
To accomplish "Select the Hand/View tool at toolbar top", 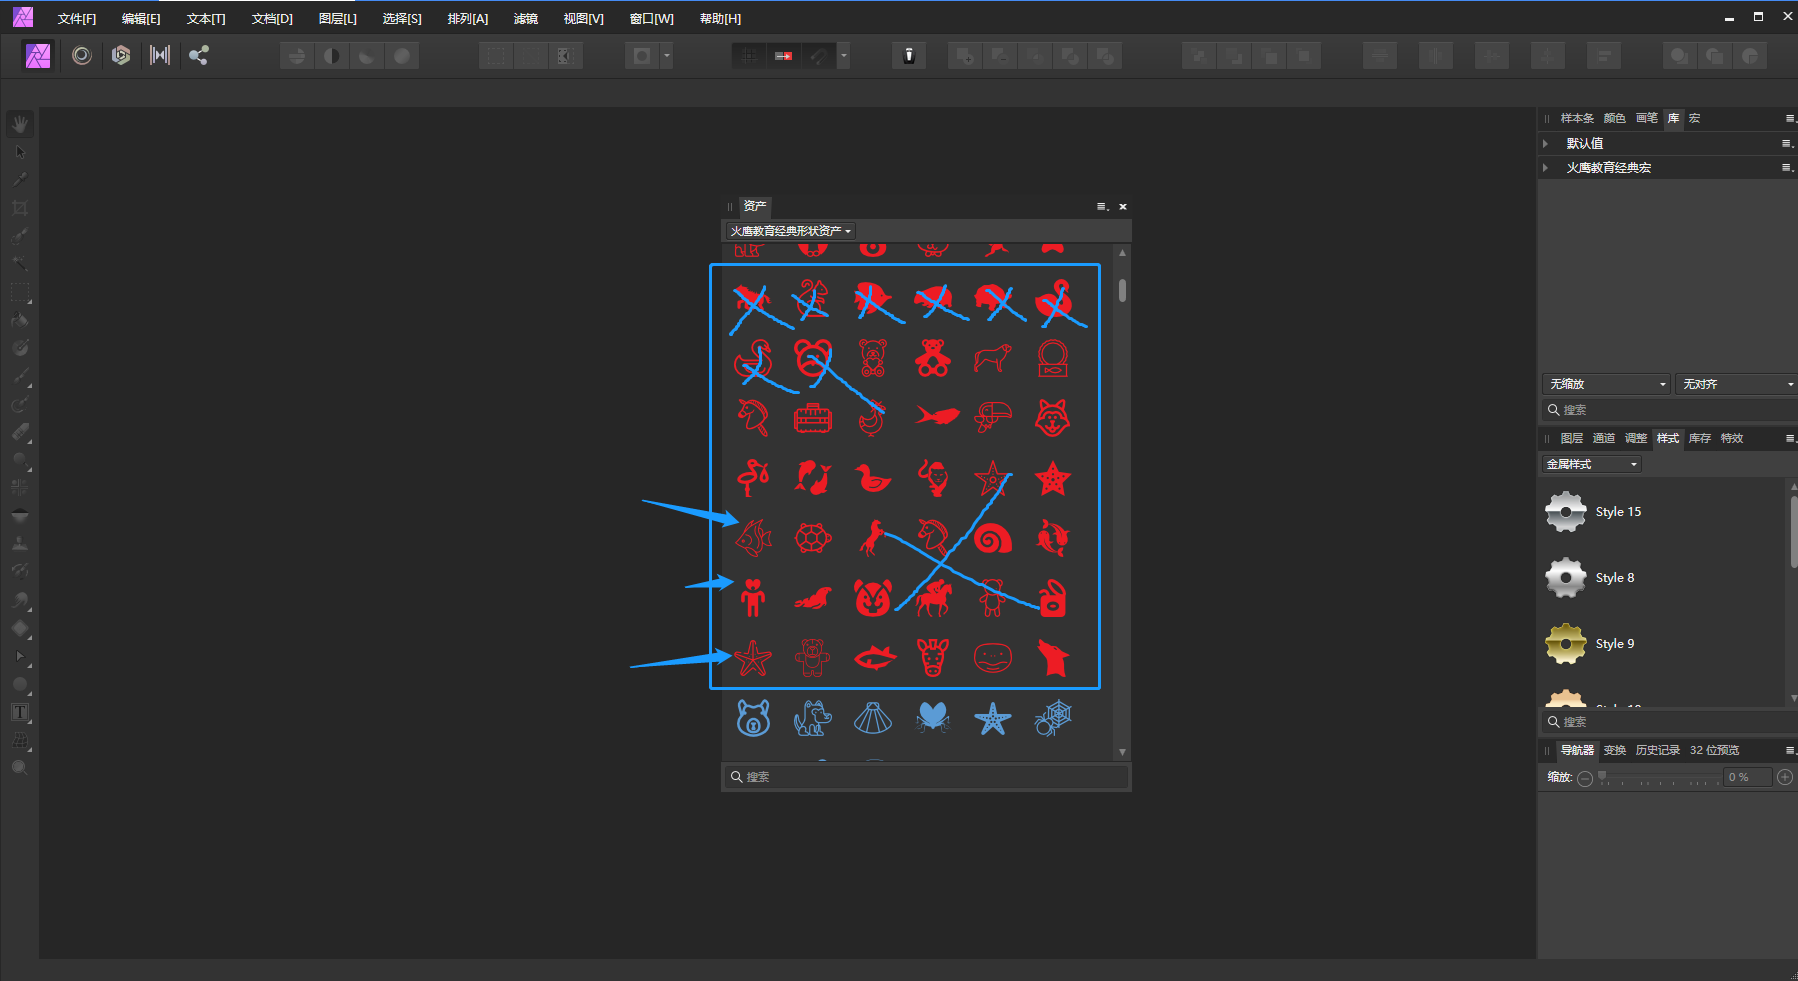I will coord(20,123).
